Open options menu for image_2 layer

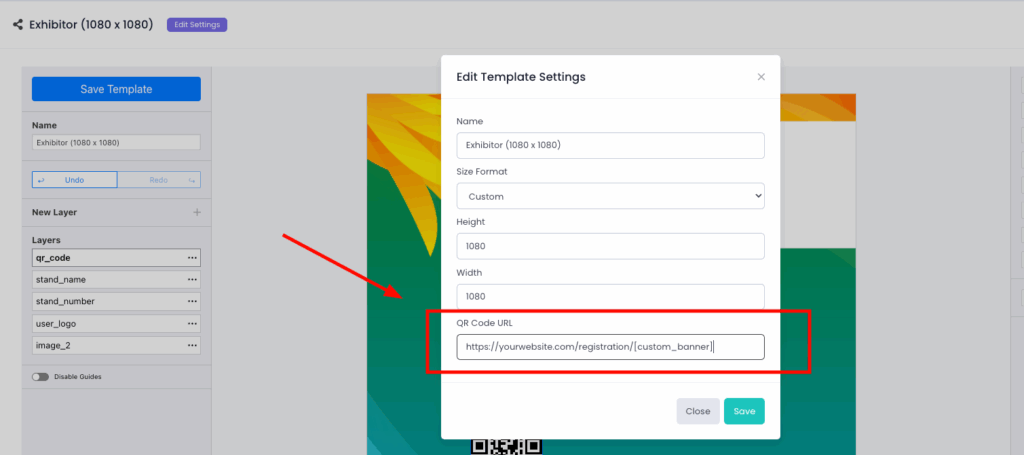click(x=192, y=346)
